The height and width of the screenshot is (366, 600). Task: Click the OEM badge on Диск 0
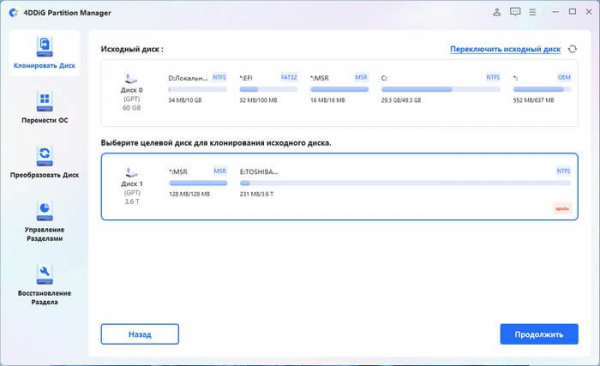coord(564,77)
